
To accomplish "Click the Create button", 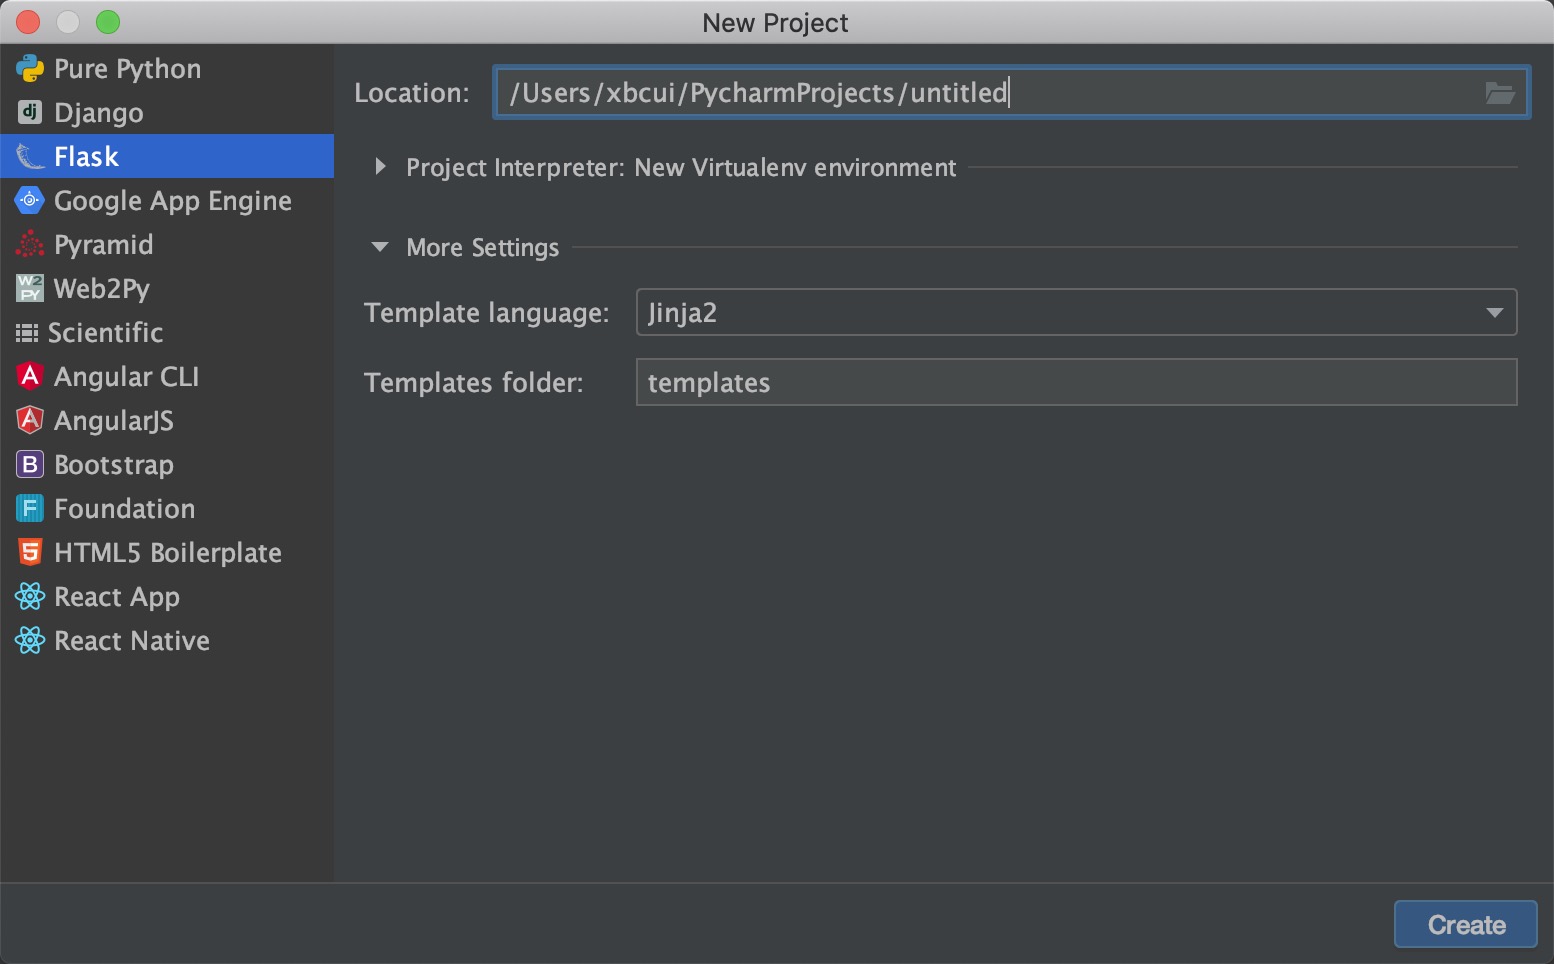I will [x=1466, y=925].
